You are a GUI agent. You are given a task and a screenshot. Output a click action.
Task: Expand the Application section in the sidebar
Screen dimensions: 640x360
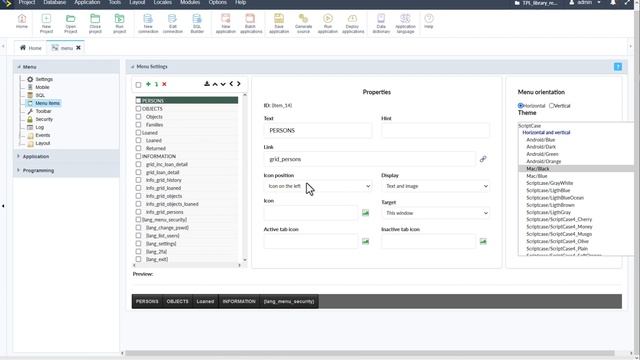pyautogui.click(x=36, y=157)
